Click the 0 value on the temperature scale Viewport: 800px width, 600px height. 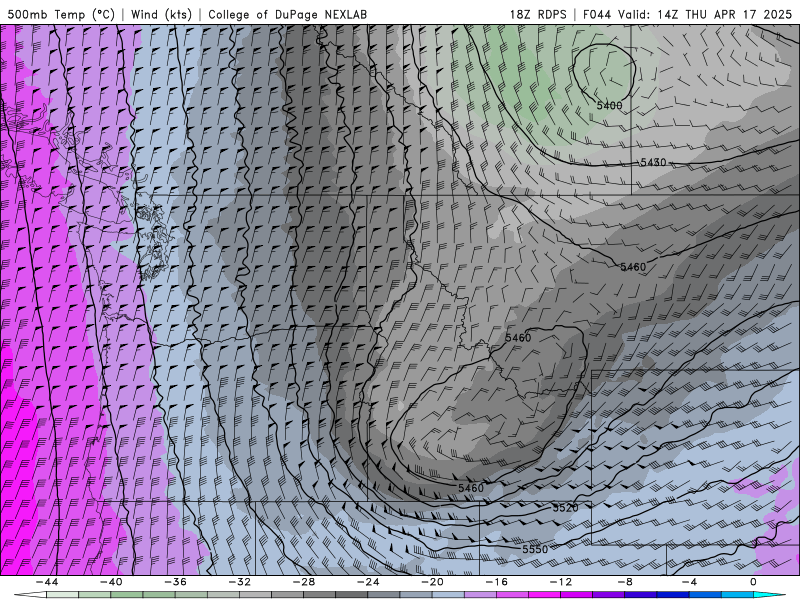[753, 582]
